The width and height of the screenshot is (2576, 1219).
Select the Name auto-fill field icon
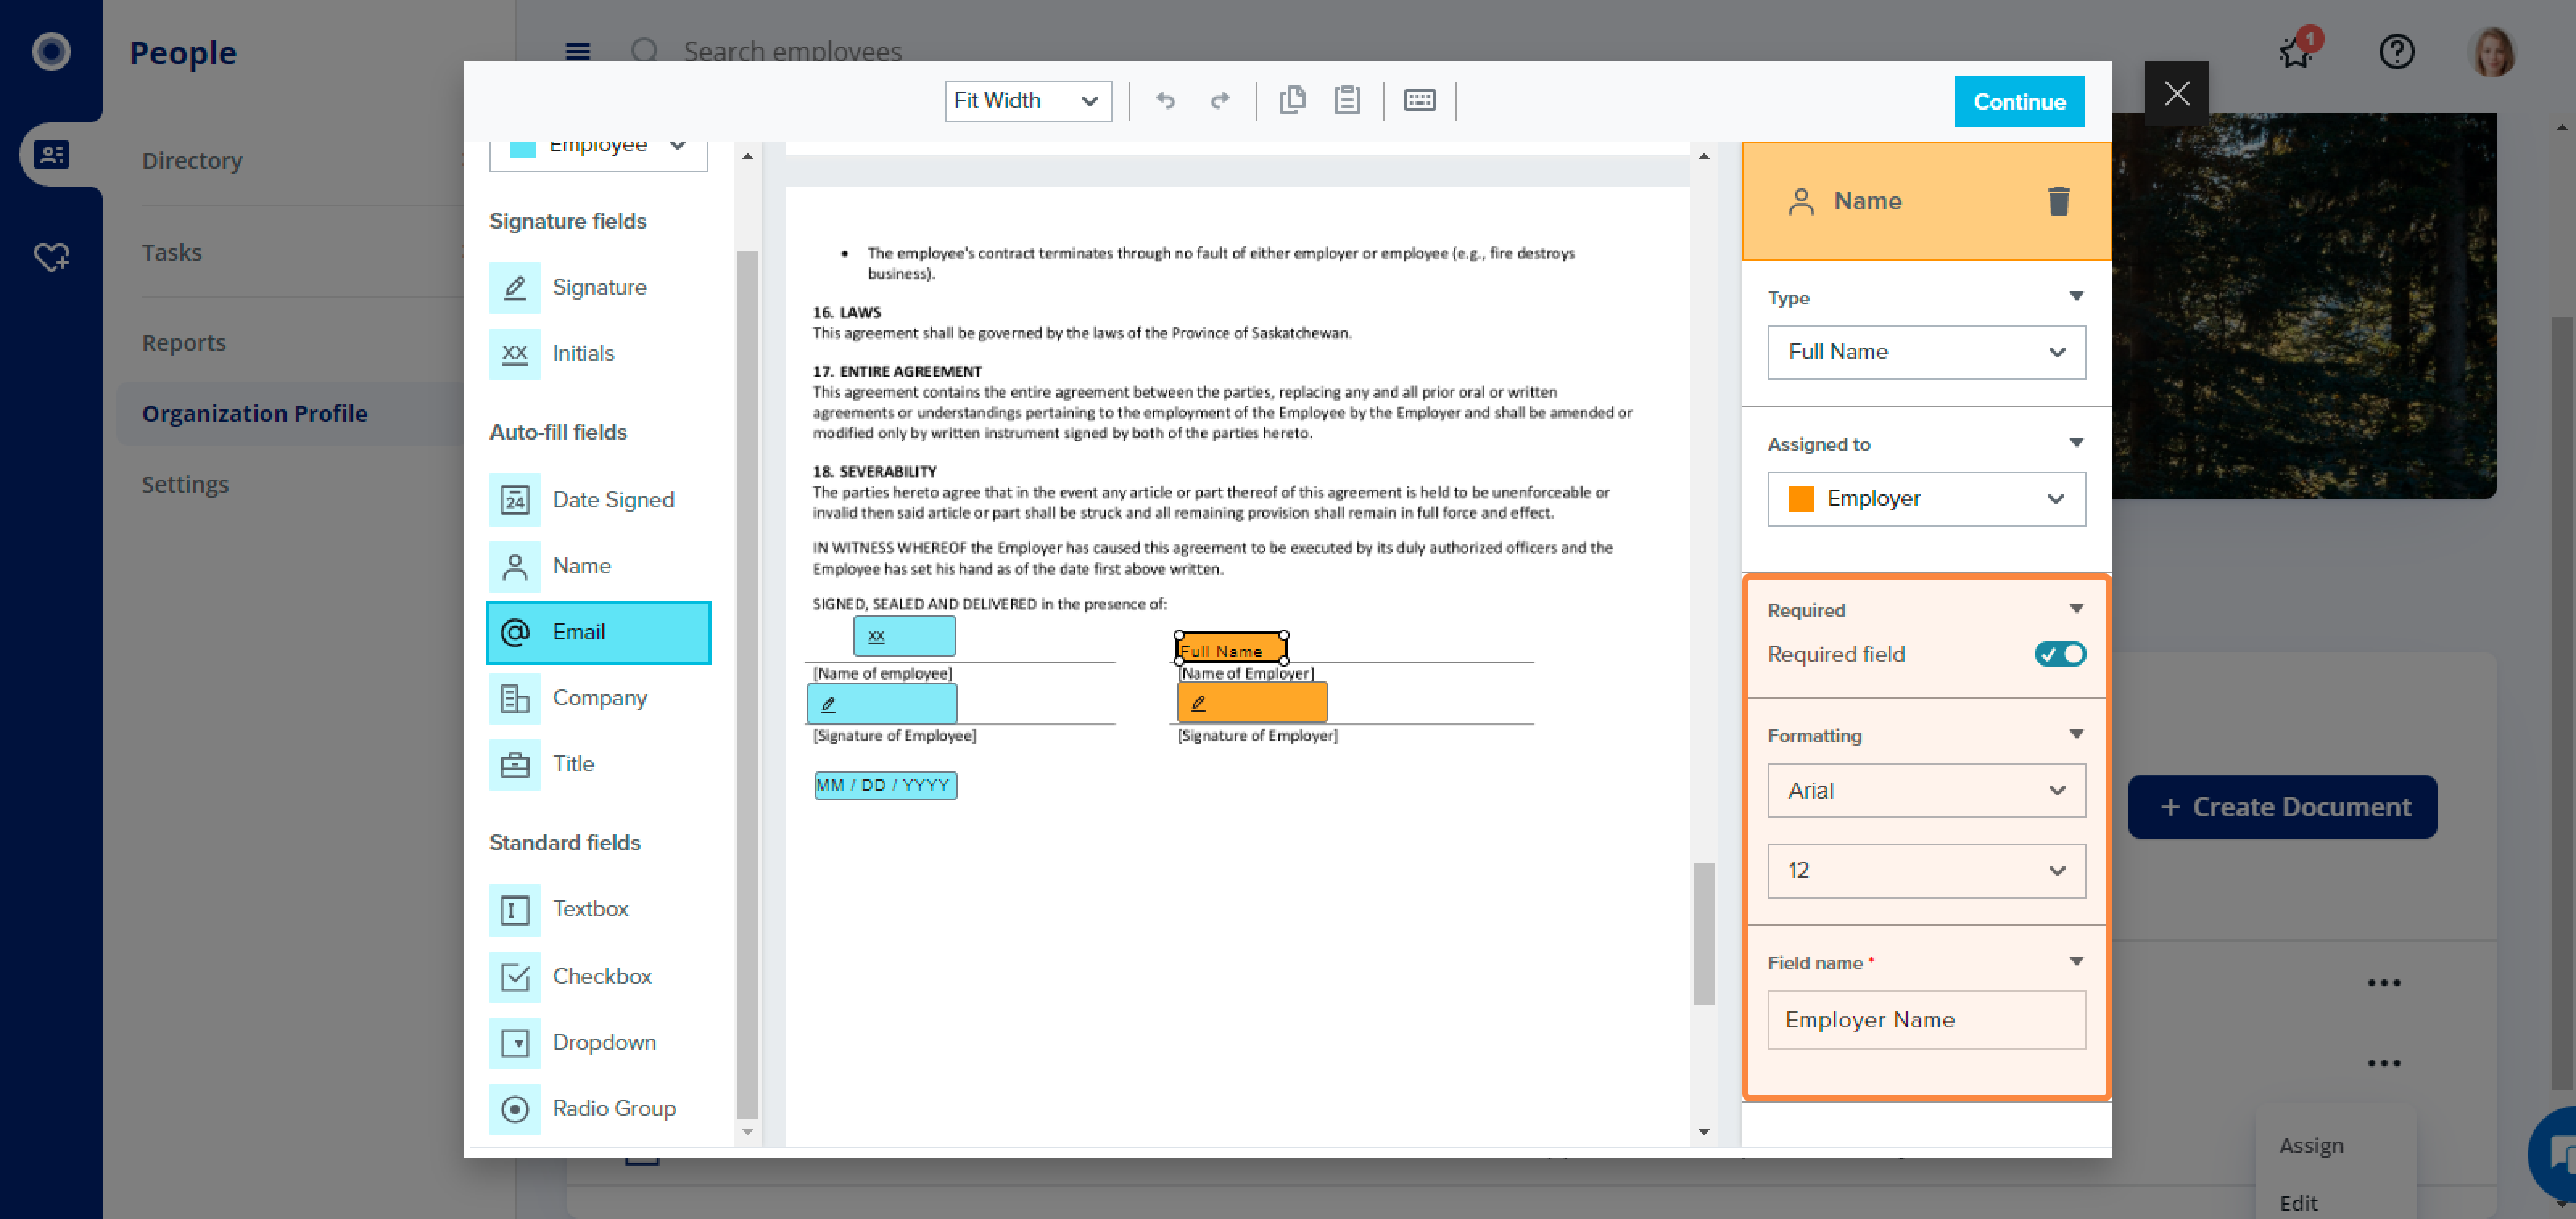(515, 566)
